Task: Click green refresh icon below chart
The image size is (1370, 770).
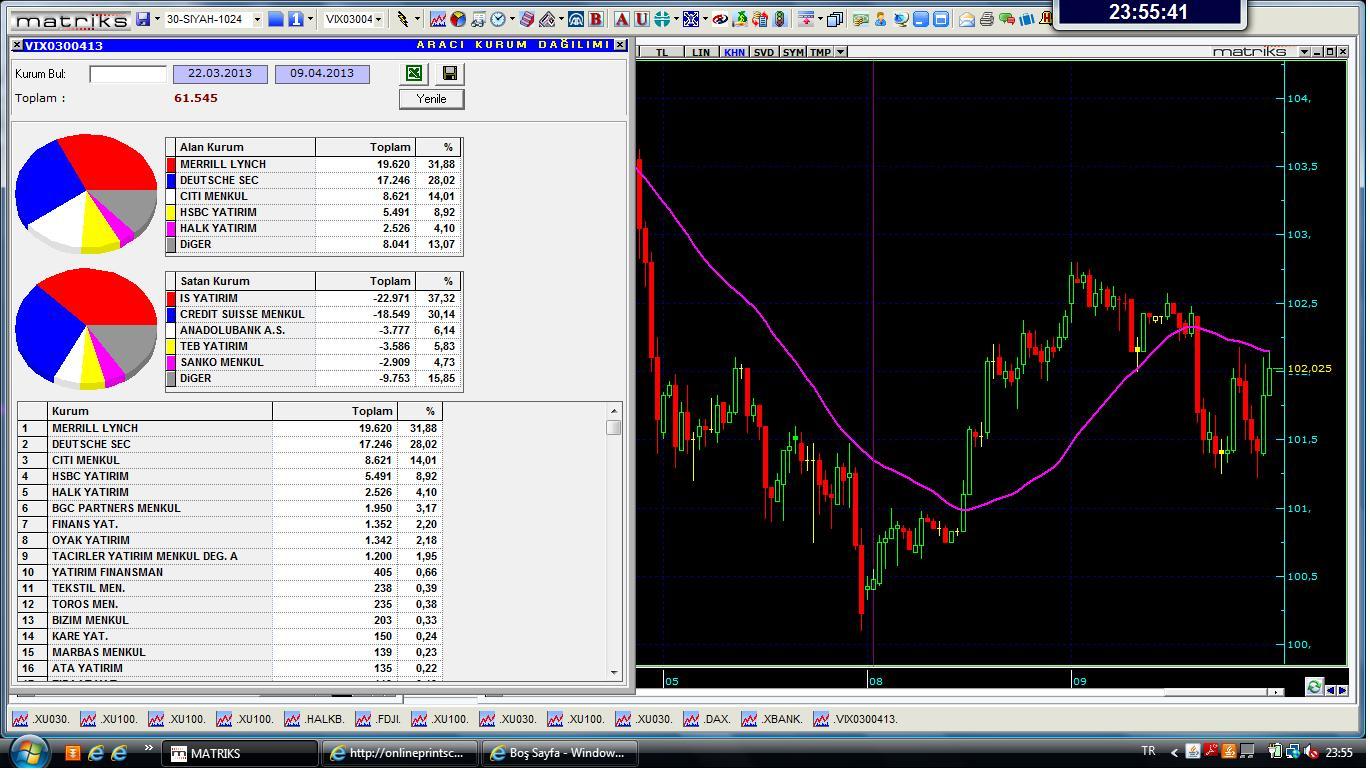Action: click(1314, 687)
